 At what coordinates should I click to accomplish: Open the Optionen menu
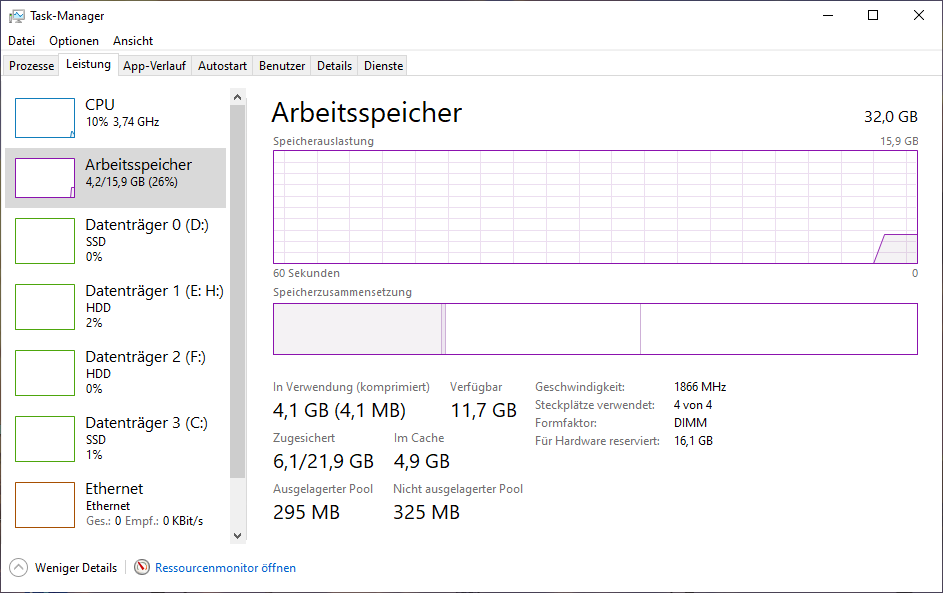point(73,41)
